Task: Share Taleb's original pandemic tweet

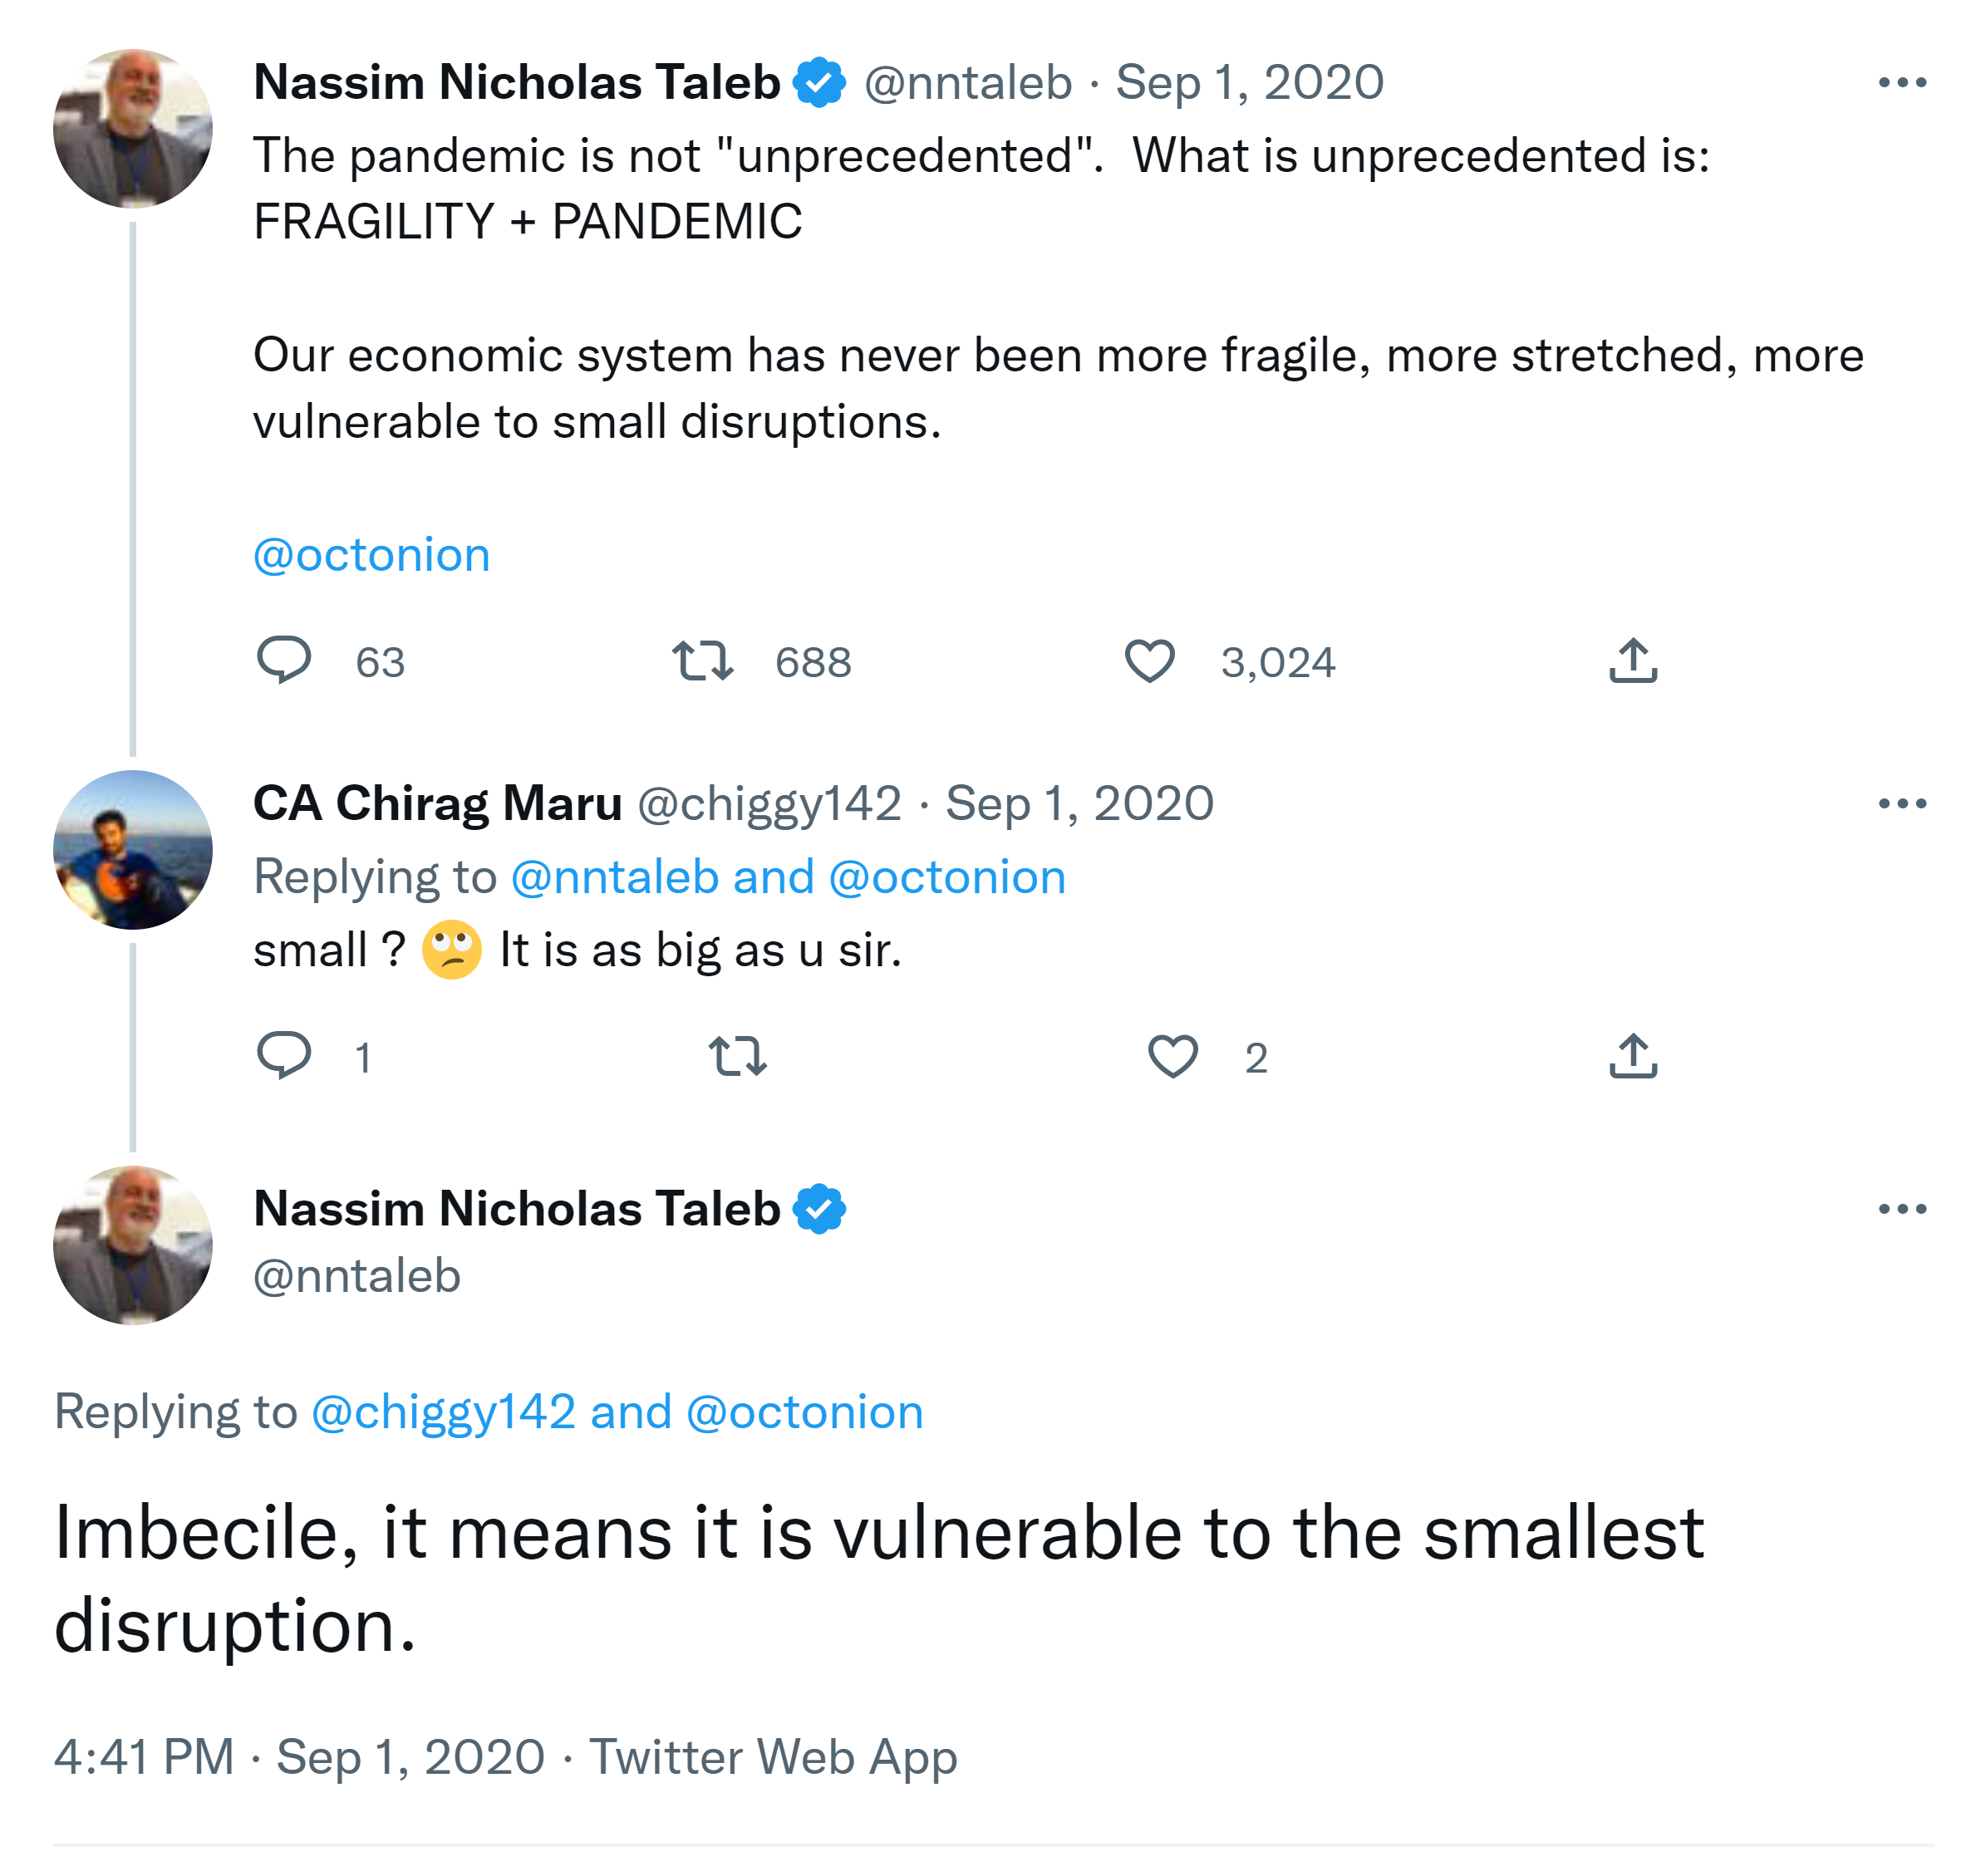Action: pos(1632,661)
